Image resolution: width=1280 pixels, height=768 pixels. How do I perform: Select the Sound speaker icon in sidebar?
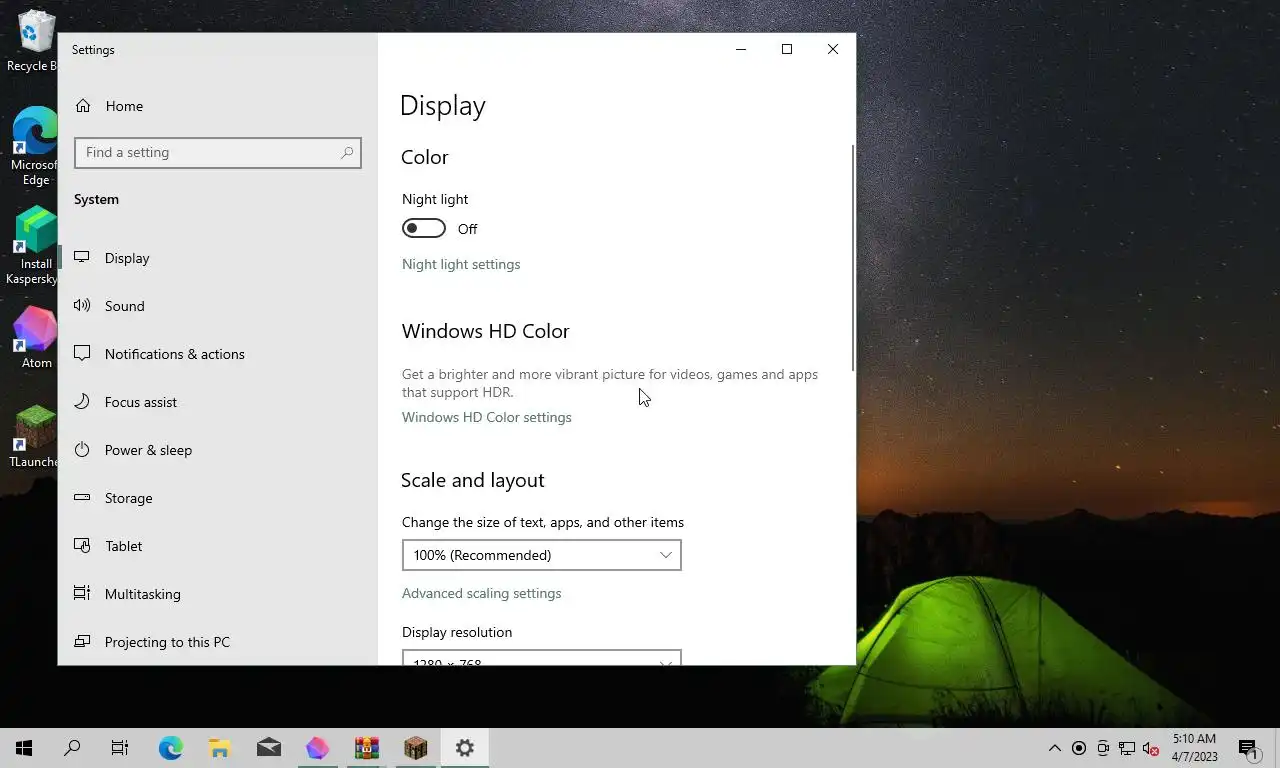[x=82, y=306]
